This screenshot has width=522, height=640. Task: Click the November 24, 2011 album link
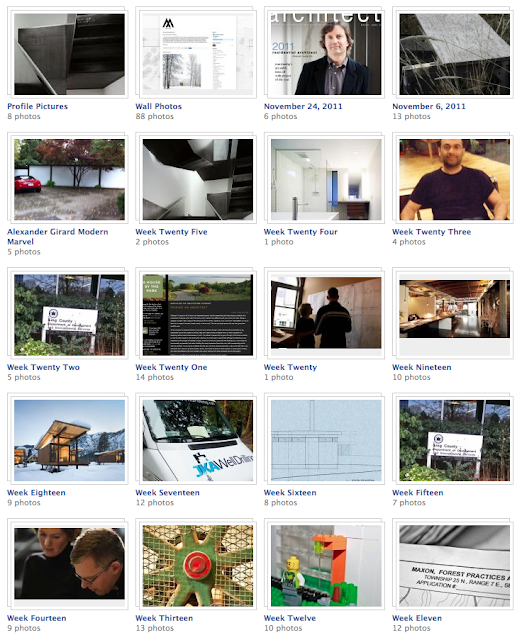(303, 106)
